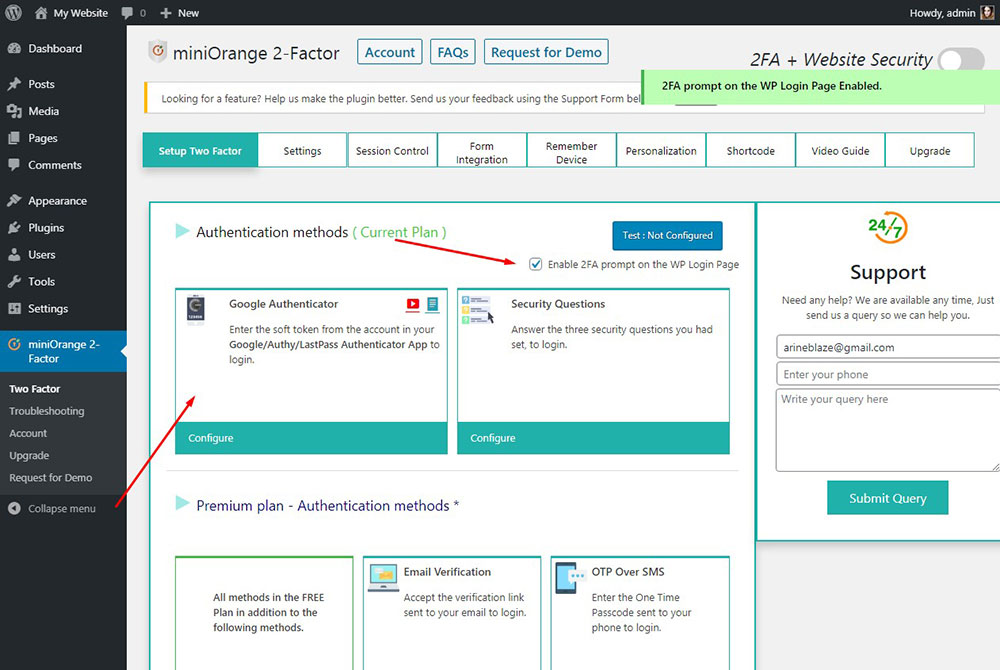The width and height of the screenshot is (1000, 670).
Task: Focus the Enter your phone field
Action: [888, 374]
